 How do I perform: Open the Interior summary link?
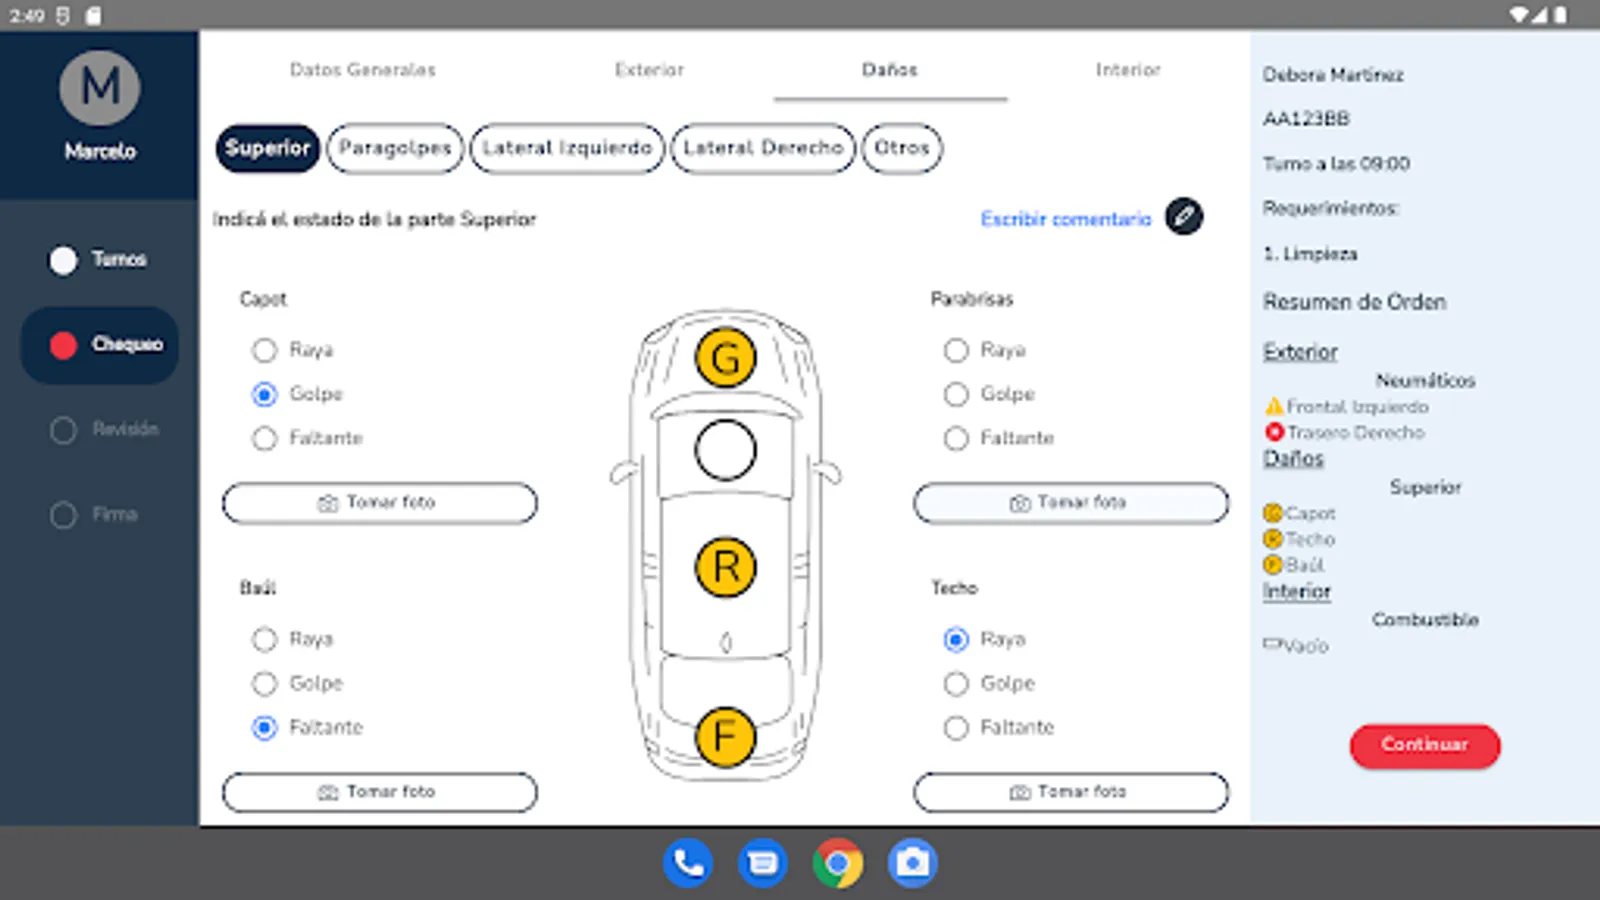point(1297,591)
